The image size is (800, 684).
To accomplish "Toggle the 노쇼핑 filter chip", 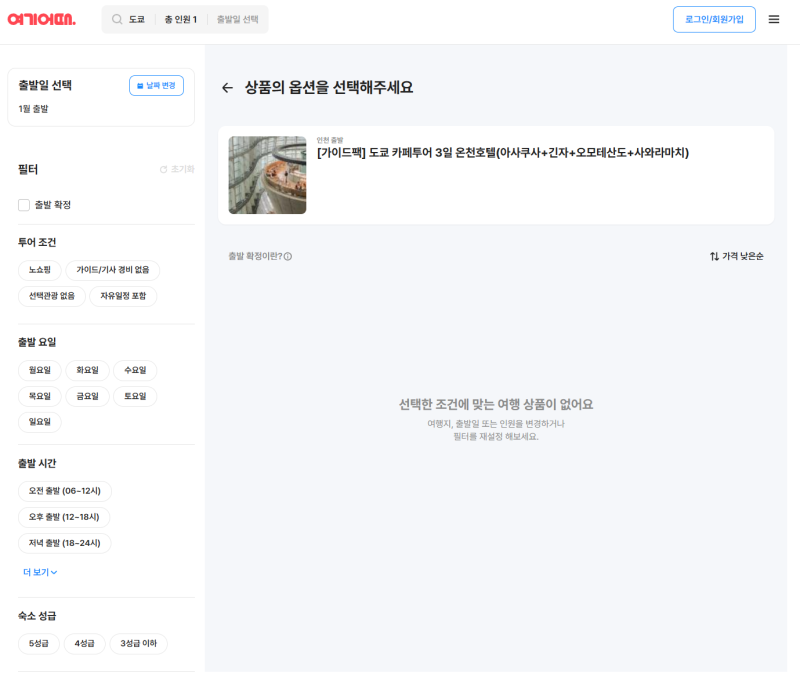I will point(40,270).
